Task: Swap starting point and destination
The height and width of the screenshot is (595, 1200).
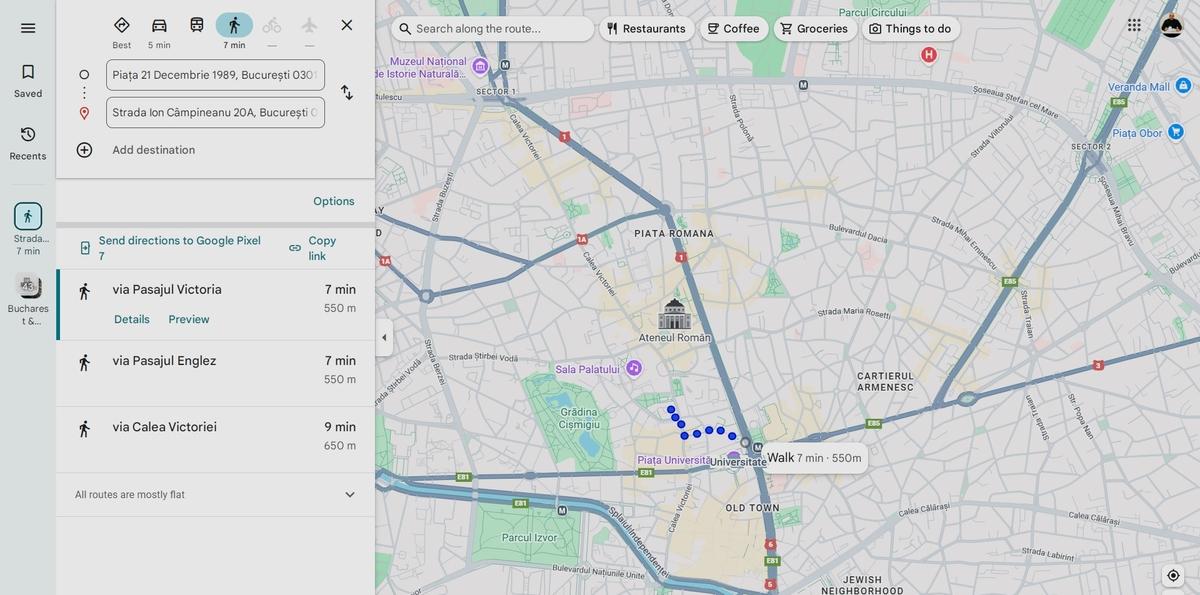Action: tap(346, 93)
